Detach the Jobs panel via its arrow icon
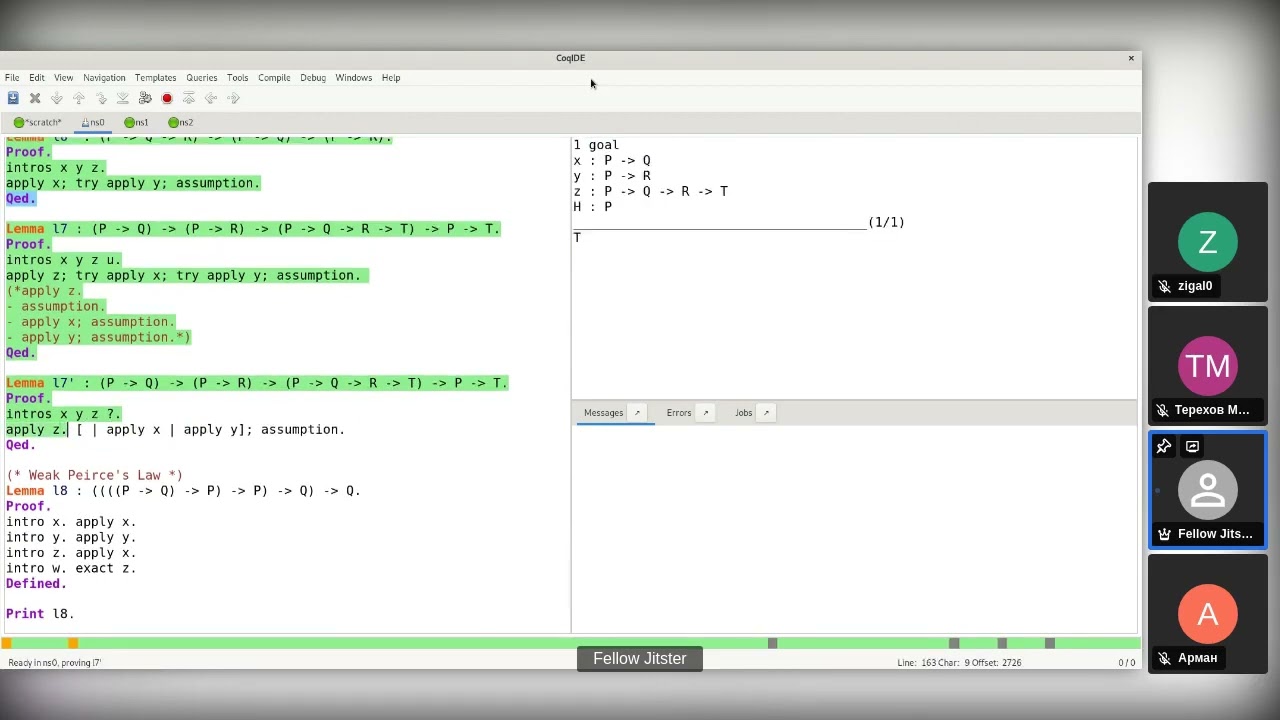 coord(766,413)
